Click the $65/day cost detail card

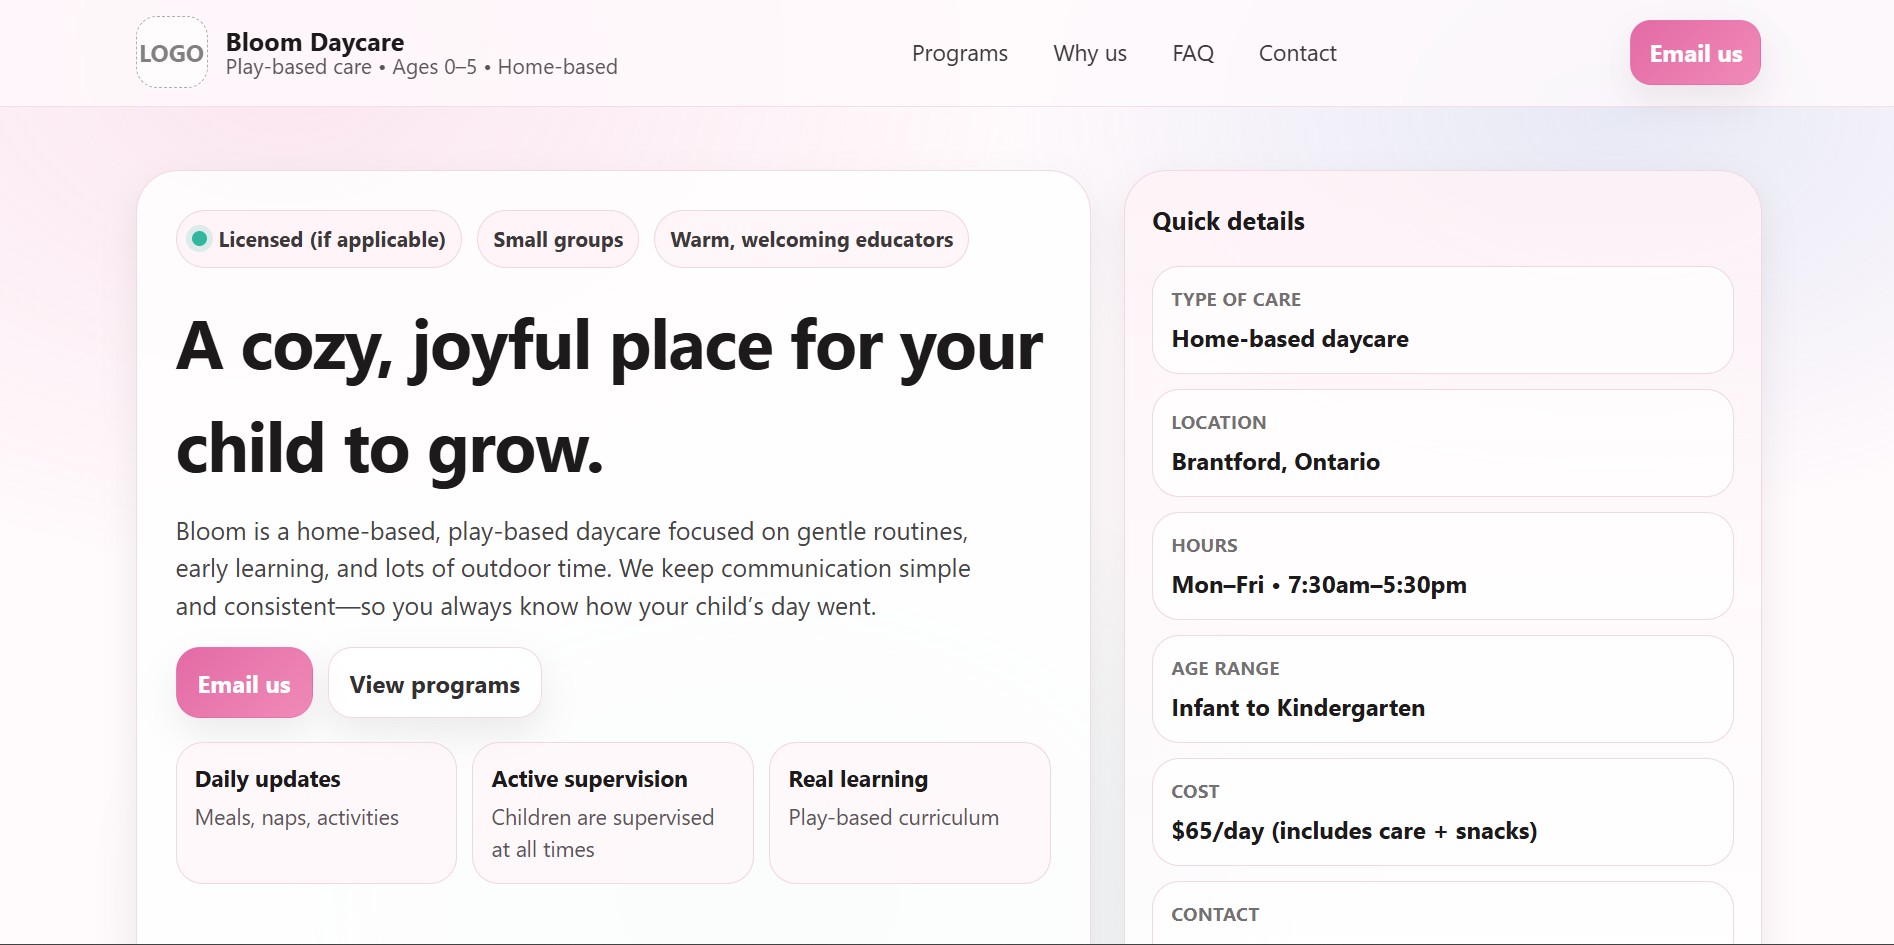click(1441, 812)
